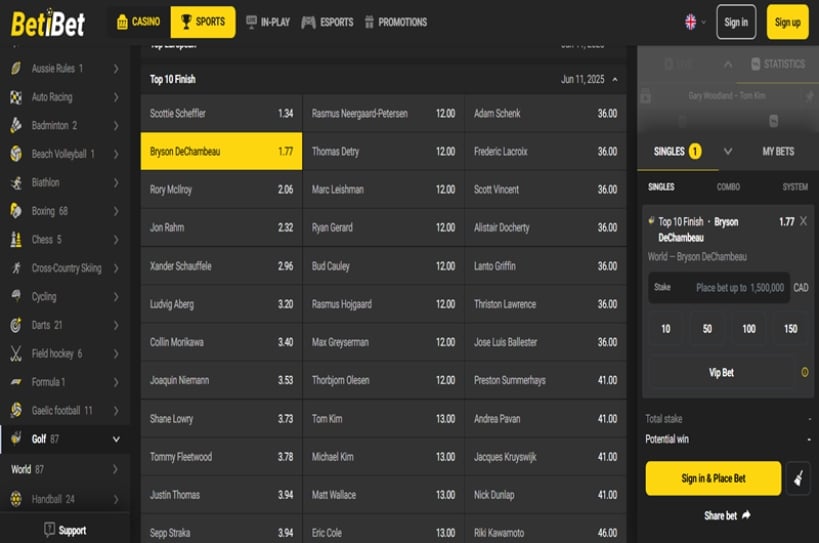
Task: Click the Auto Racing checkered flag icon
Action: pos(16,97)
